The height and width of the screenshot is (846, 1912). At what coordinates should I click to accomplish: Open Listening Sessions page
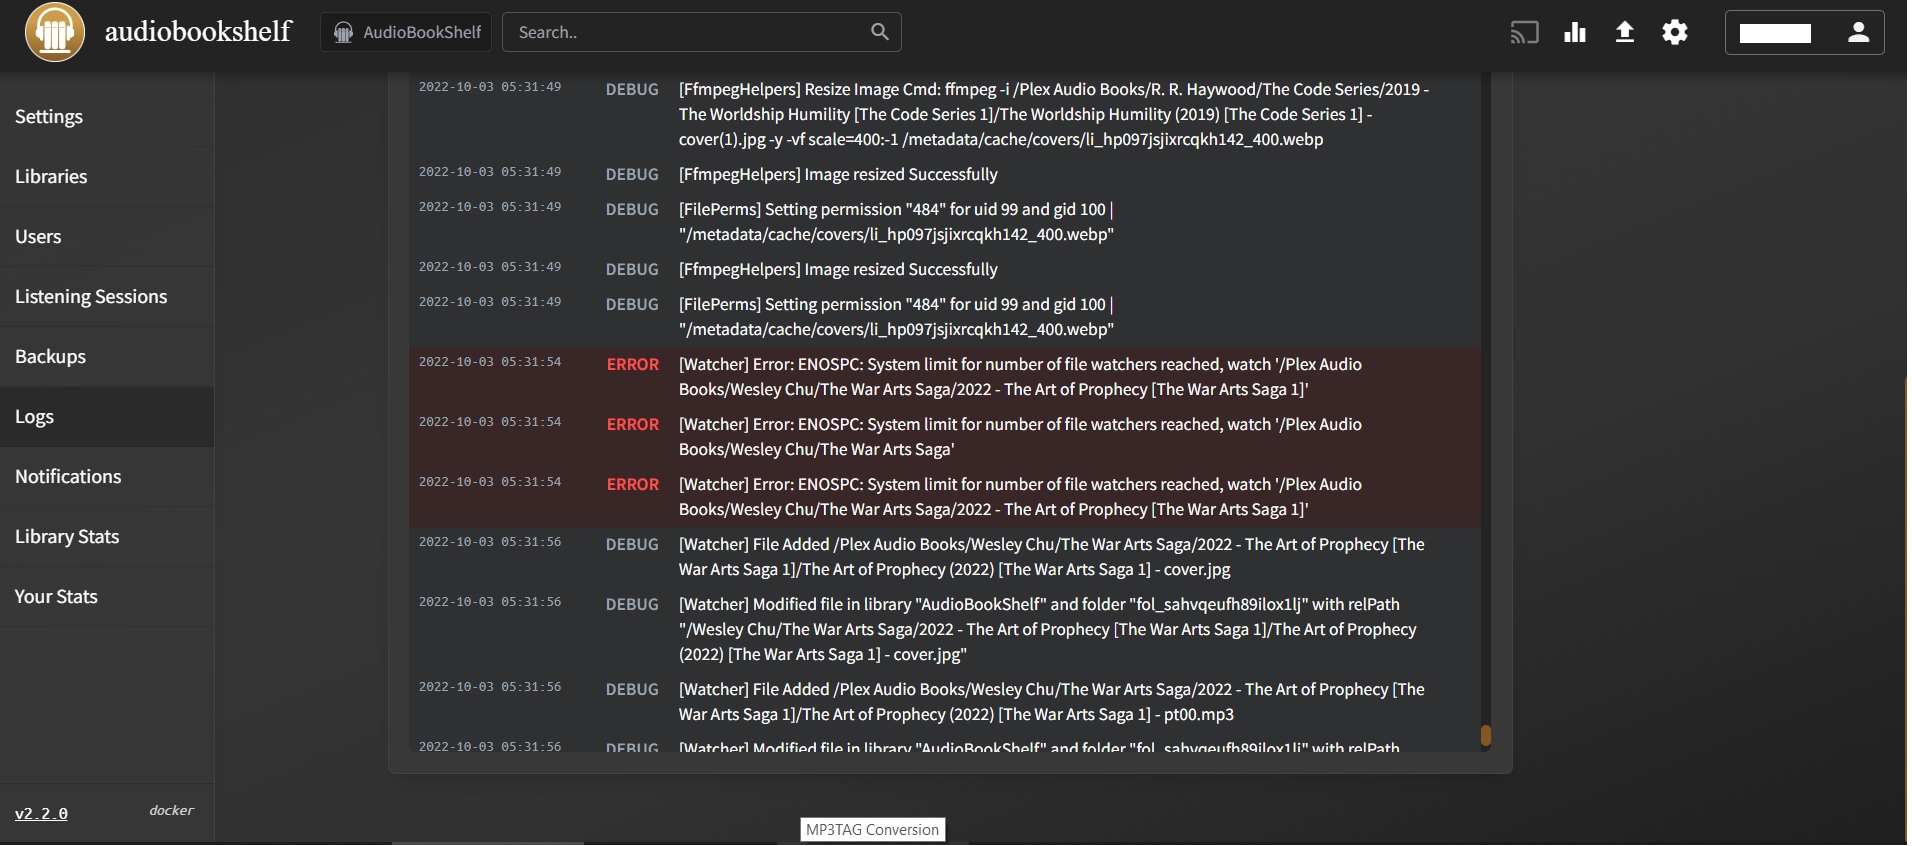click(107, 297)
